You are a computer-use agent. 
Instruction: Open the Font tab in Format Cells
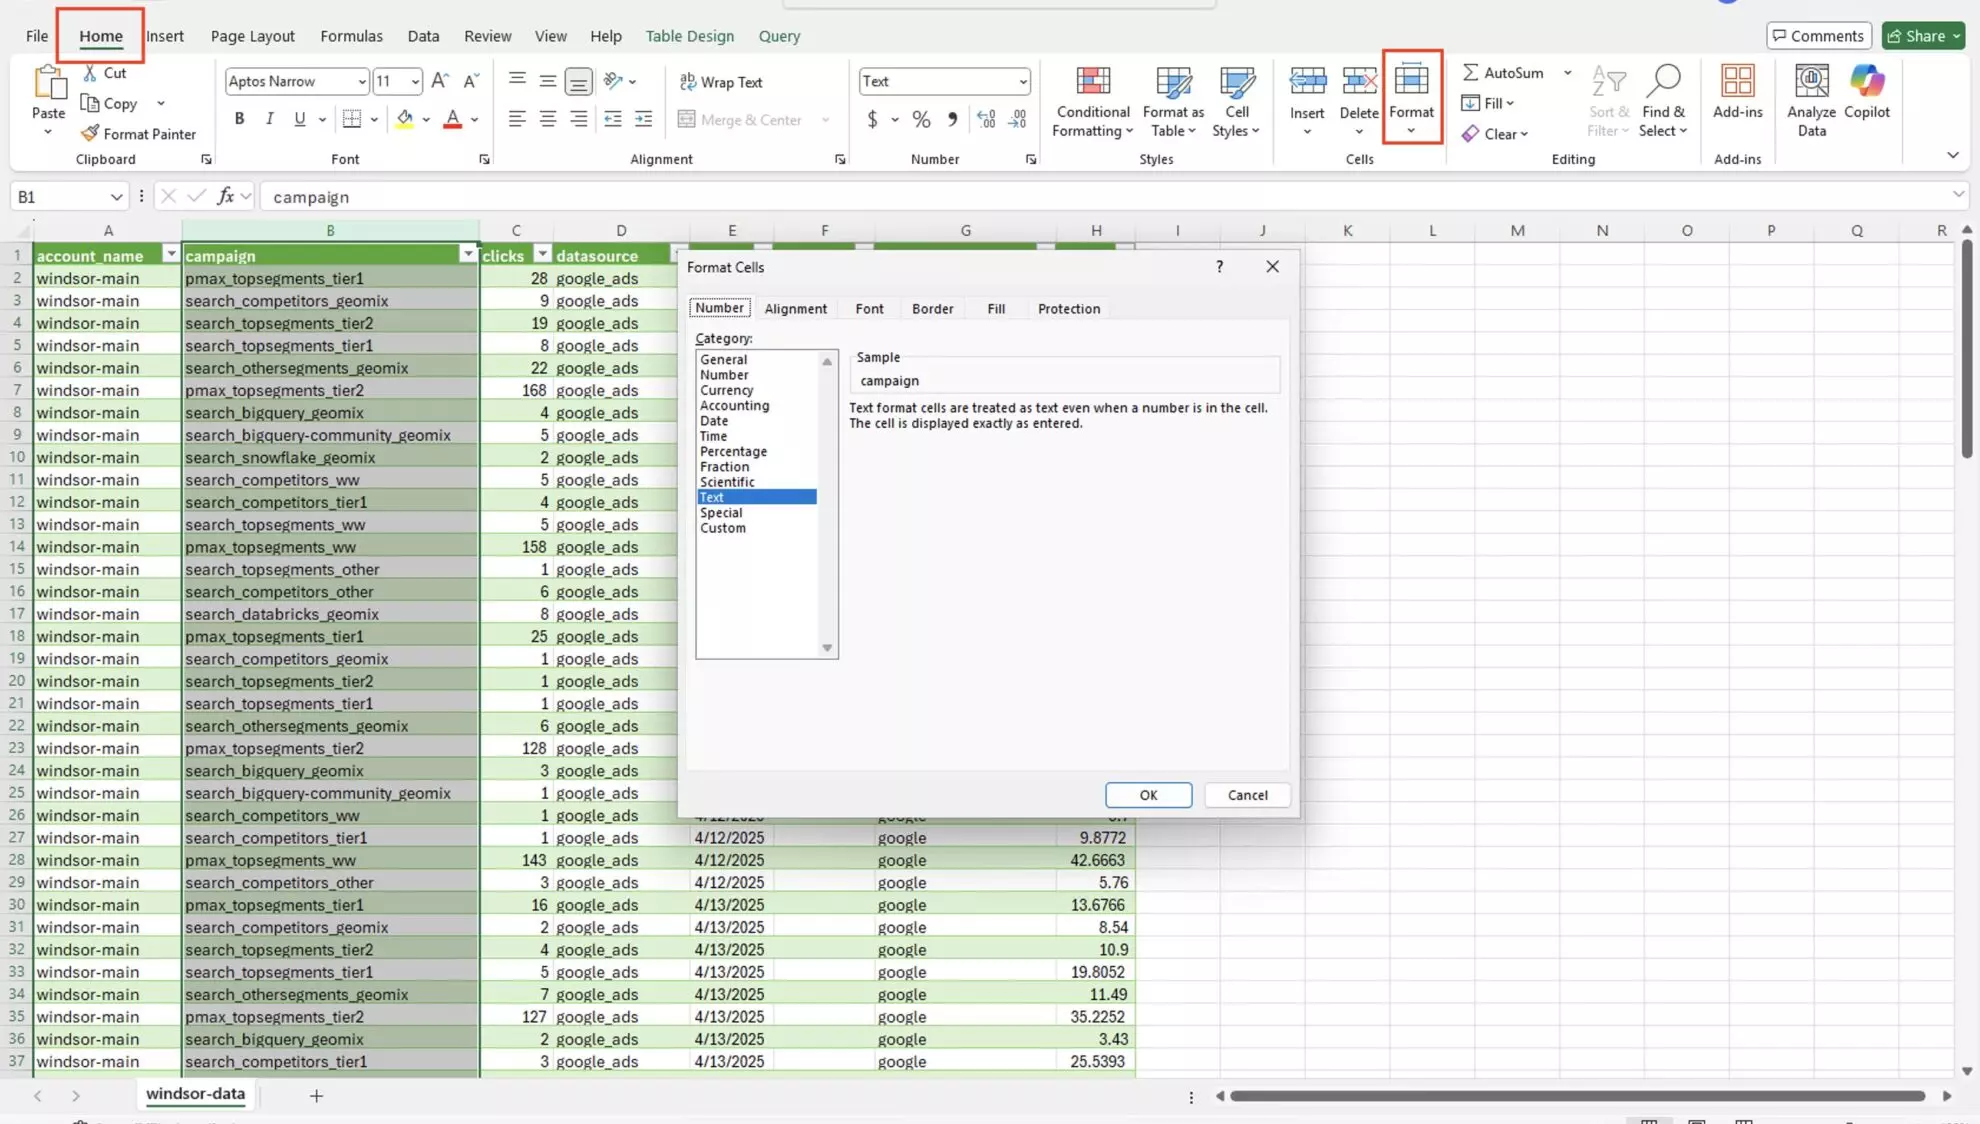868,308
